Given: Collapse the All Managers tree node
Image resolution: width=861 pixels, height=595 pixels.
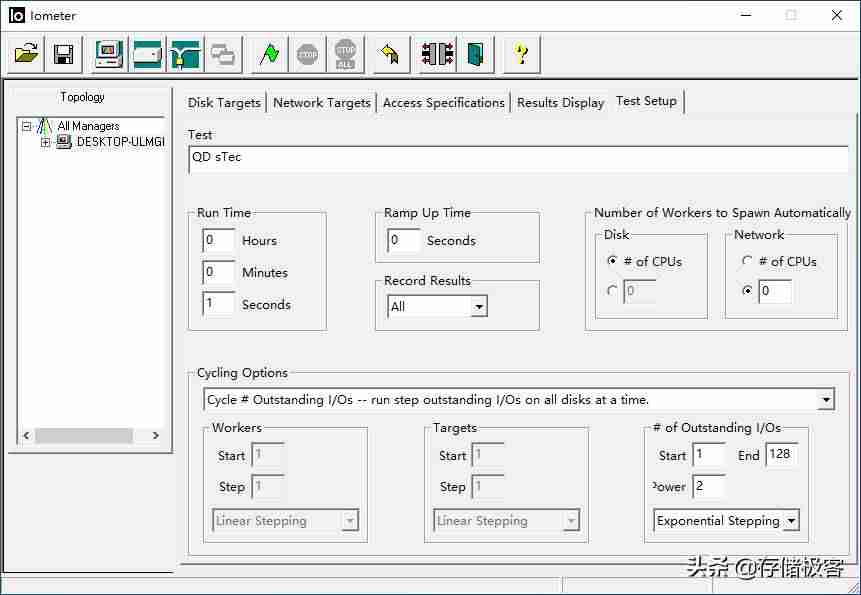Looking at the screenshot, I should tap(26, 127).
